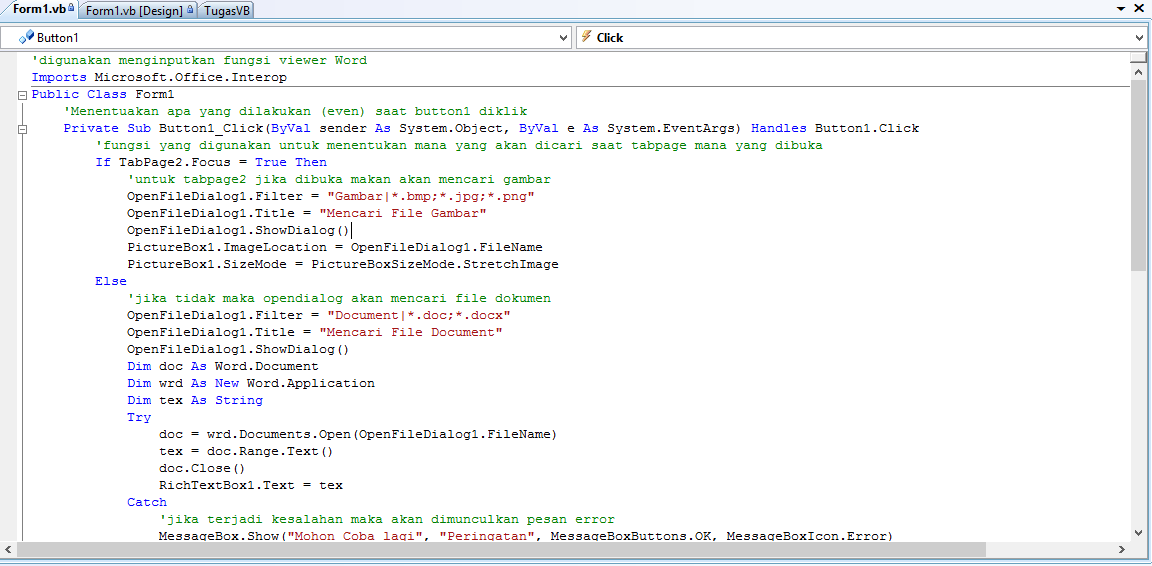Open the Click method name combo box
The height and width of the screenshot is (566, 1152).
click(x=863, y=37)
